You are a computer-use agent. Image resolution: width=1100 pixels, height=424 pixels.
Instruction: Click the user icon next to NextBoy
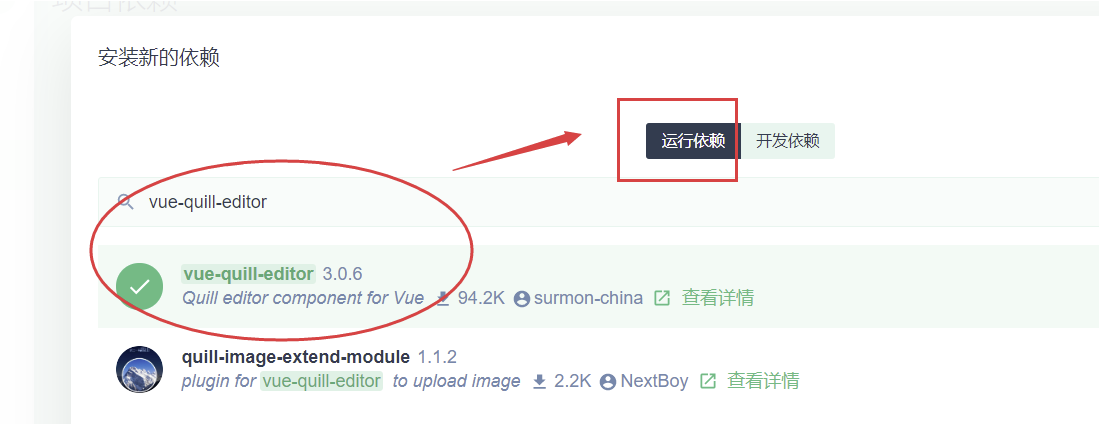click(608, 382)
